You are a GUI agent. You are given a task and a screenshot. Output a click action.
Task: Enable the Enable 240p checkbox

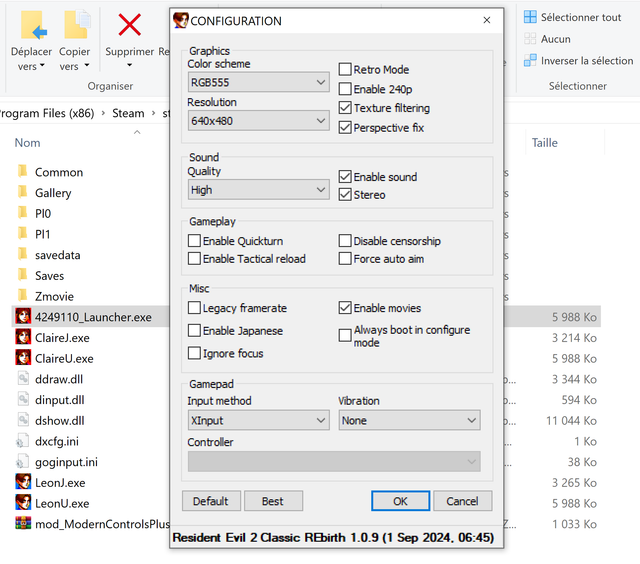(x=345, y=89)
